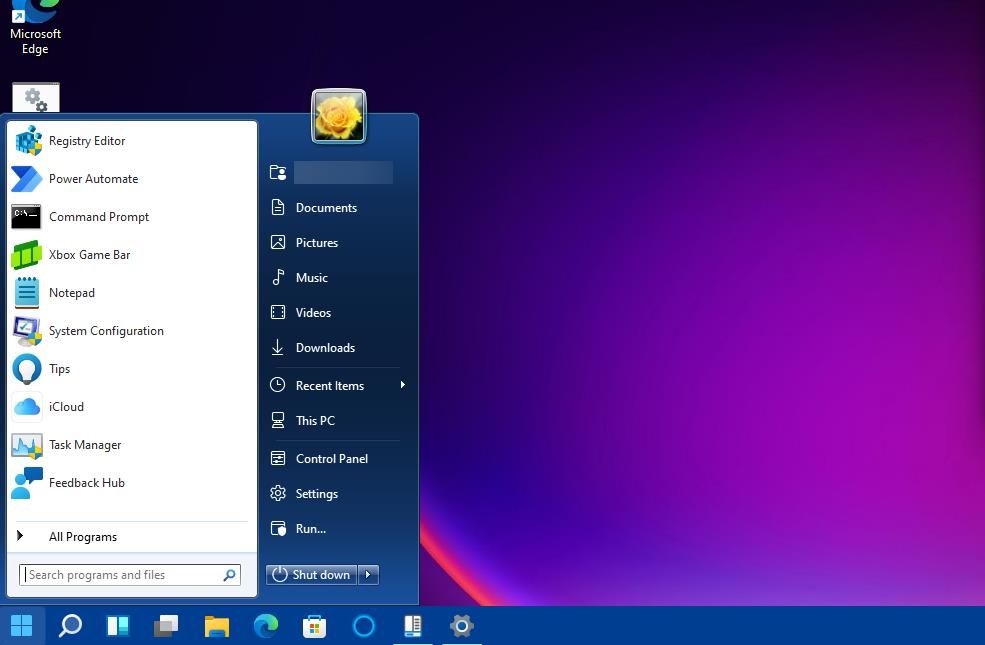Open Notepad

pyautogui.click(x=71, y=293)
